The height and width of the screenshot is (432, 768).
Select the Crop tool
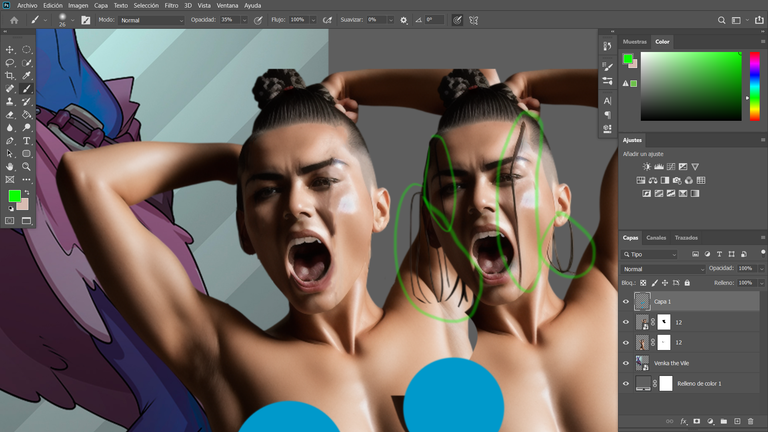[9, 75]
